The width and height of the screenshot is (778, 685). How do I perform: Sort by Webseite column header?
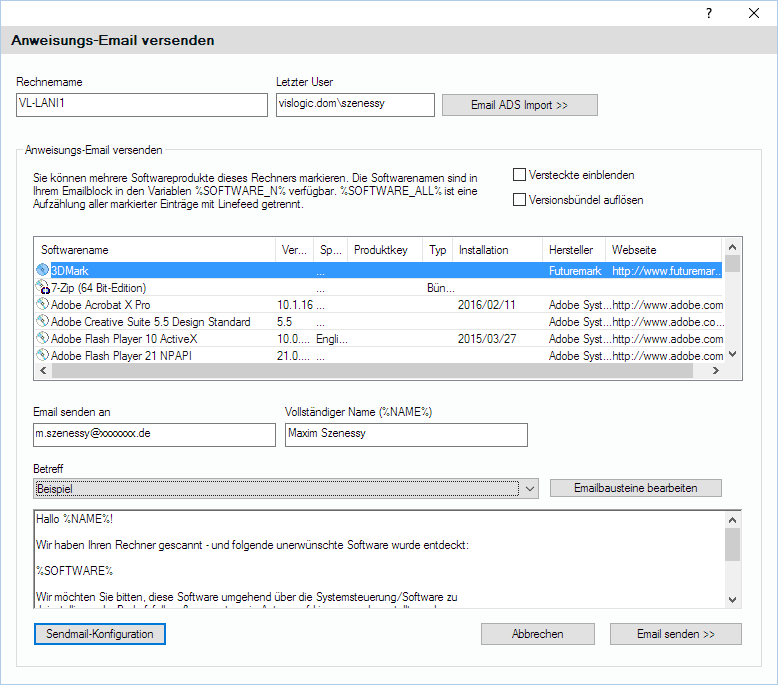(663, 249)
